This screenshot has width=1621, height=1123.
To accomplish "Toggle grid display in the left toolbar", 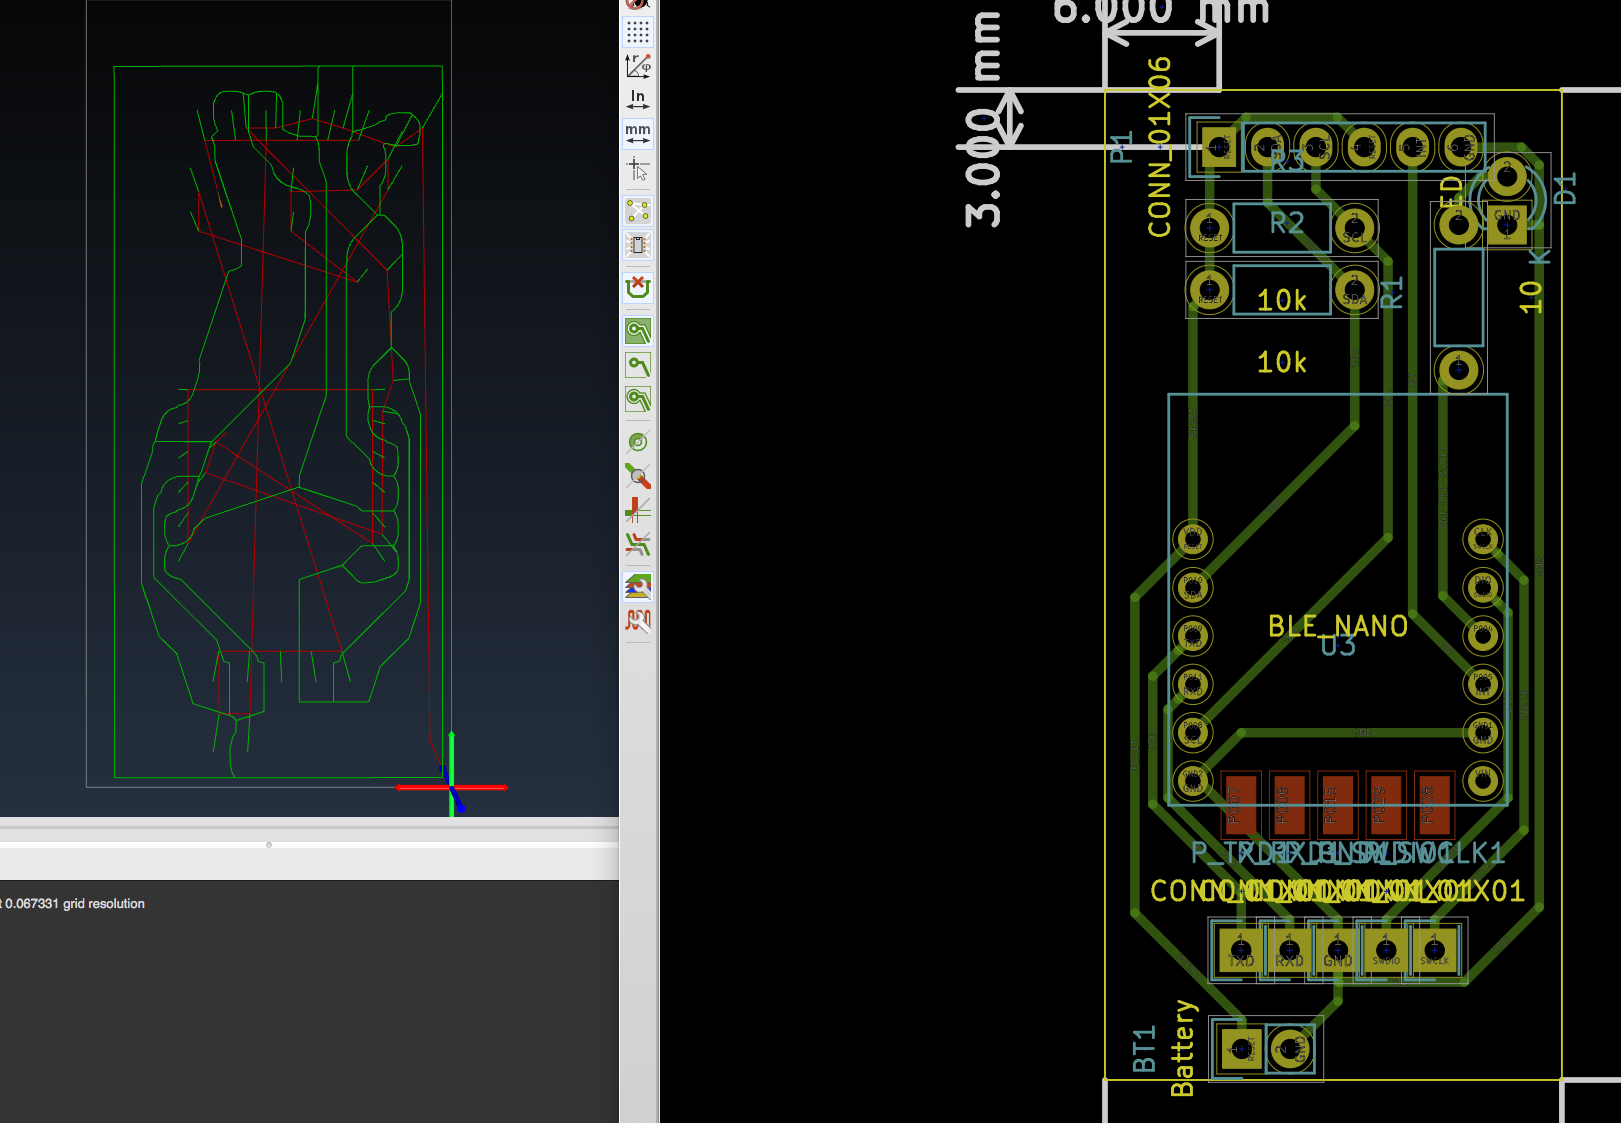I will [x=638, y=32].
